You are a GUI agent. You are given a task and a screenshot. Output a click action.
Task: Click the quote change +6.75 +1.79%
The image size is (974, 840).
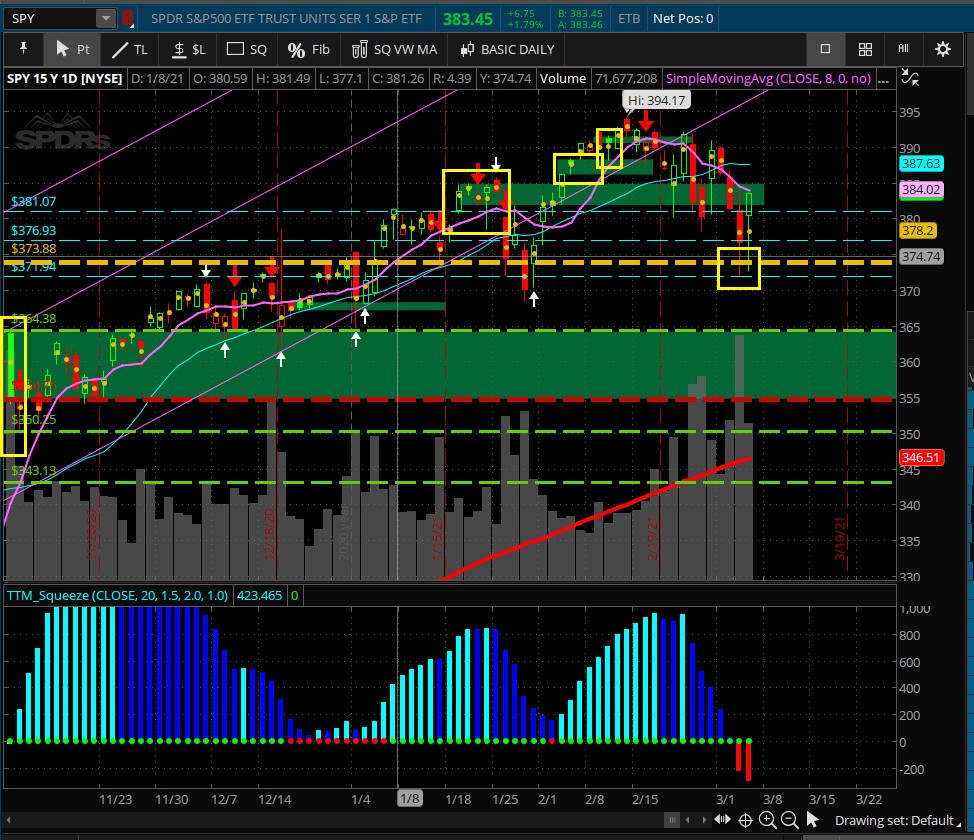pos(525,19)
